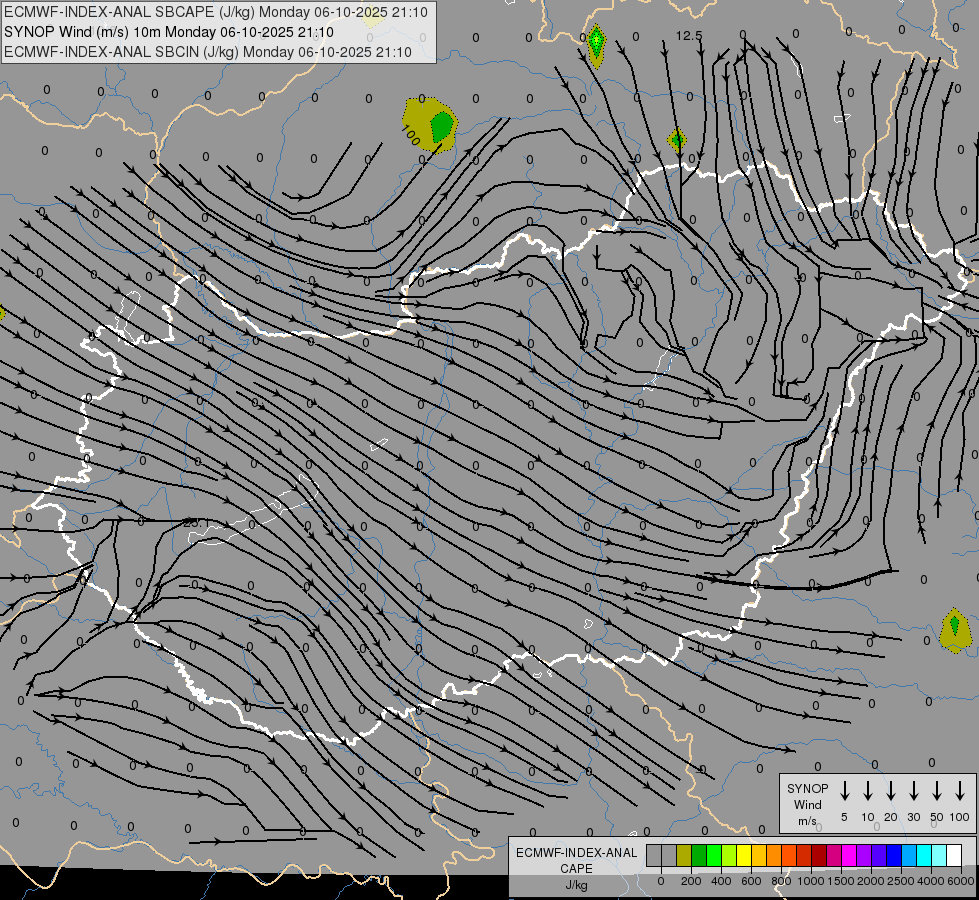Select the bright green CAPE legend swatch
Image resolution: width=979 pixels, height=900 pixels.
[714, 855]
